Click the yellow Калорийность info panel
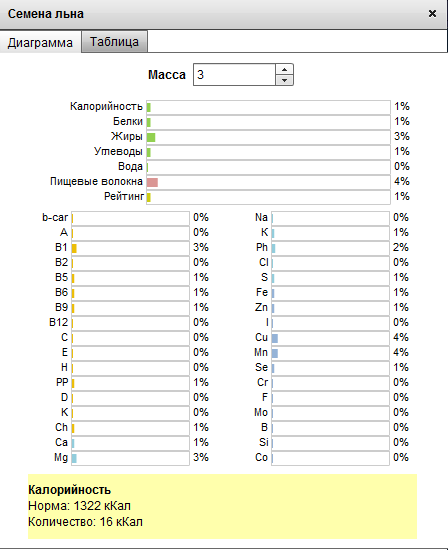 point(222,506)
